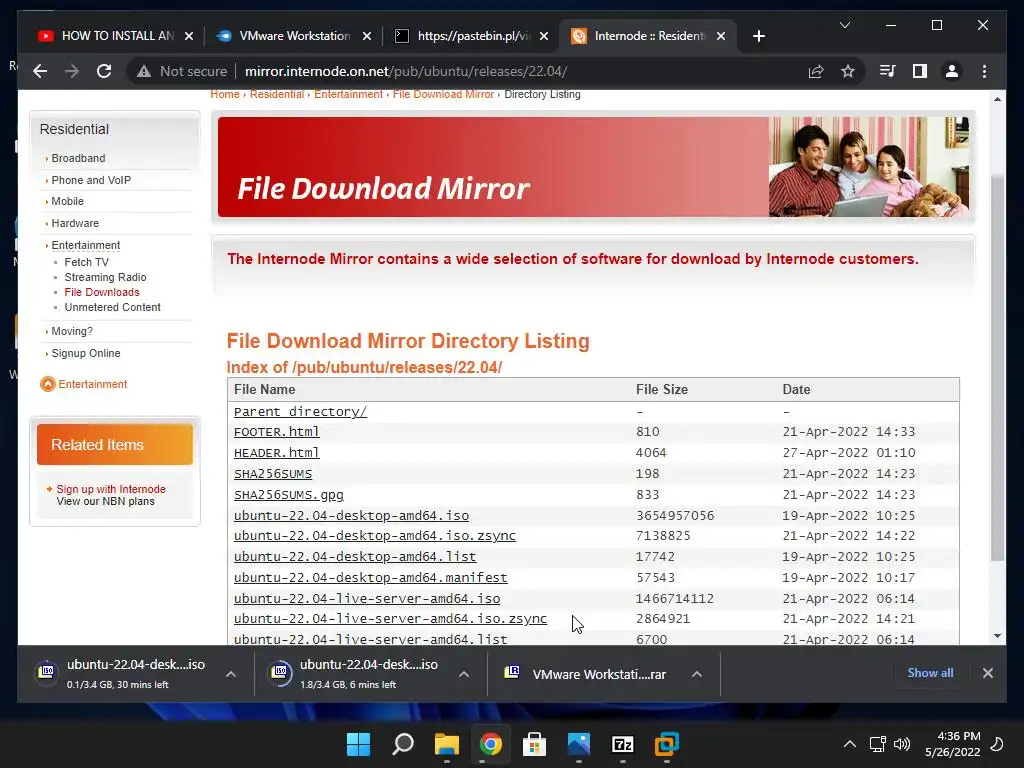Screen dimensions: 1024x768
Task: Click the browser forward arrow
Action: (x=72, y=71)
